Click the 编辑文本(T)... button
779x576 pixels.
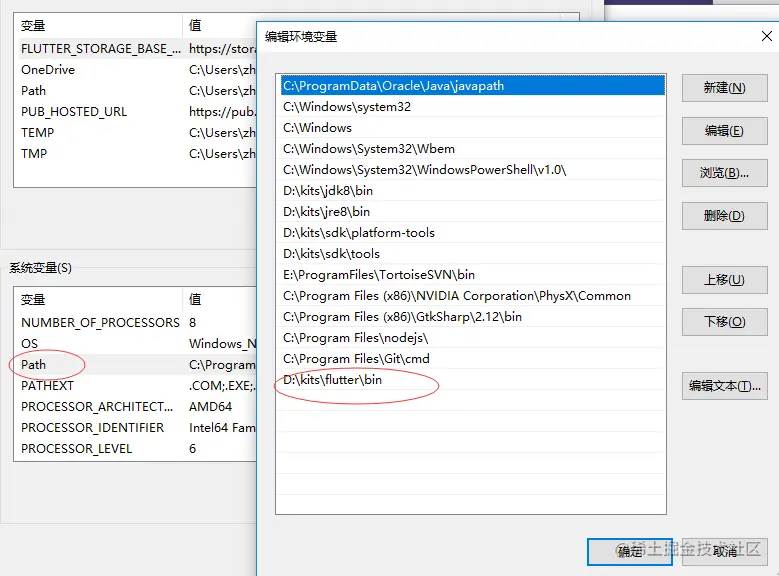point(724,386)
